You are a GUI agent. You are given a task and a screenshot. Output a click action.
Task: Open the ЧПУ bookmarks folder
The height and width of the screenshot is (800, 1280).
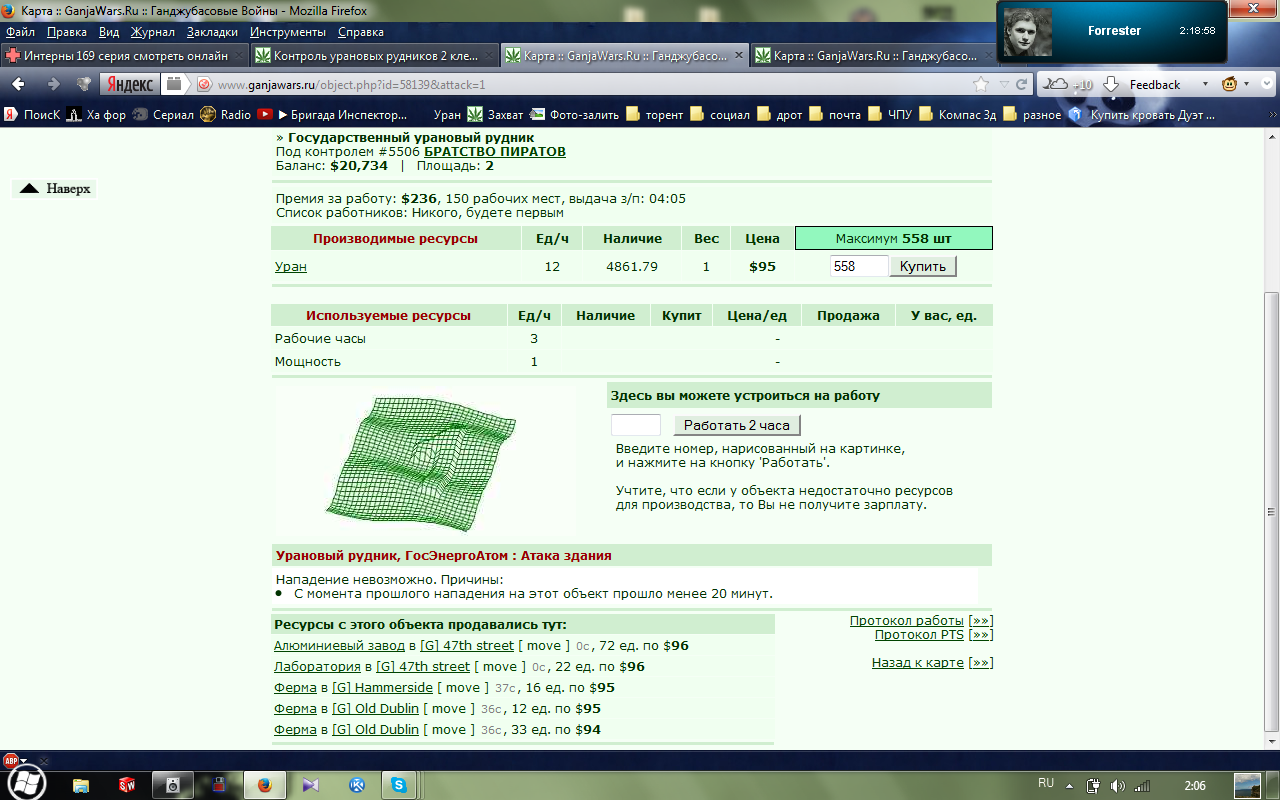tap(890, 115)
